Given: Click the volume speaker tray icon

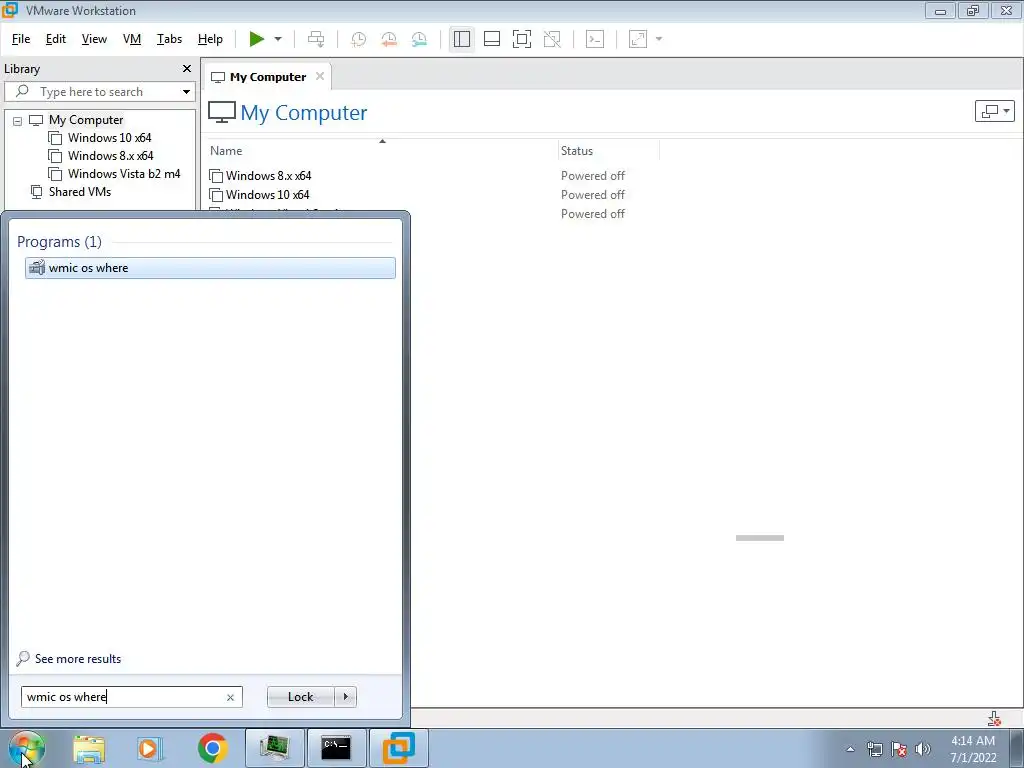Looking at the screenshot, I should (923, 749).
